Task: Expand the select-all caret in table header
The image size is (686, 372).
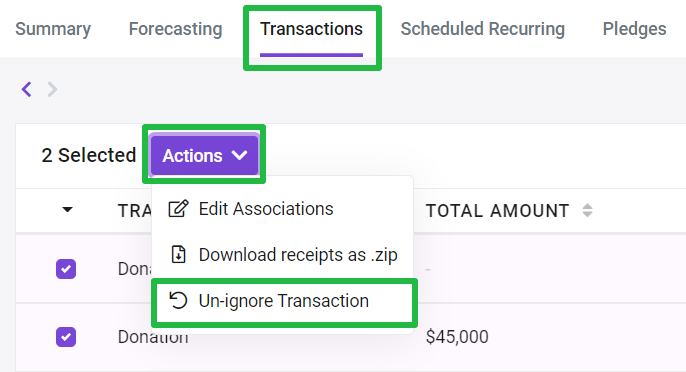Action: (x=67, y=210)
